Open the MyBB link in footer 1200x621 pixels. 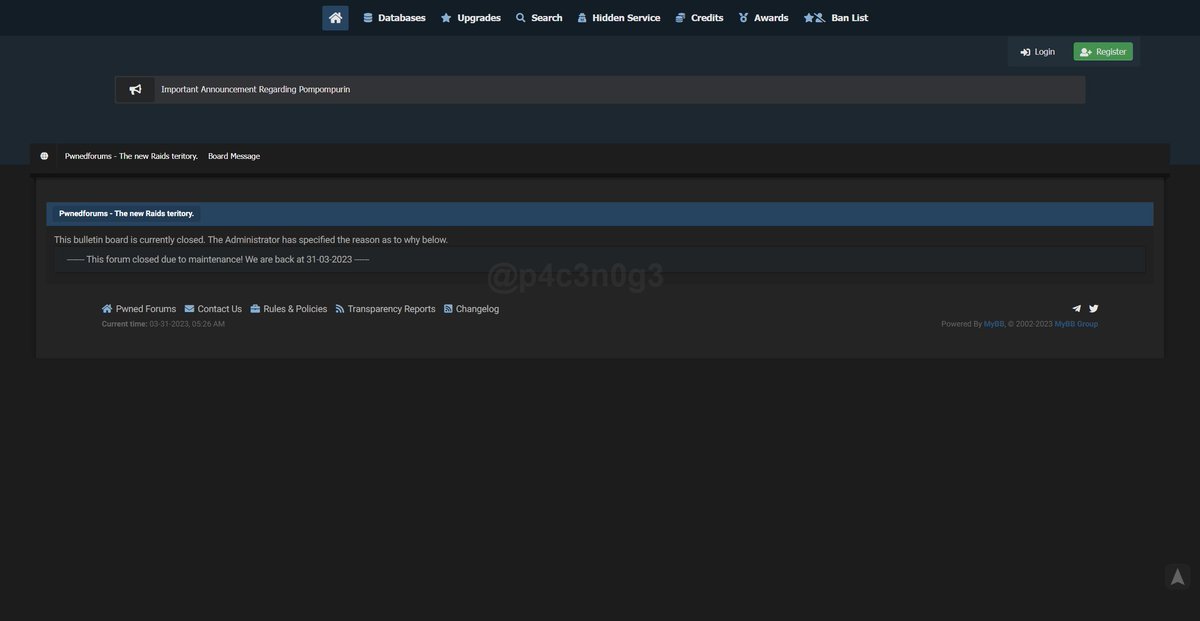pyautogui.click(x=994, y=324)
